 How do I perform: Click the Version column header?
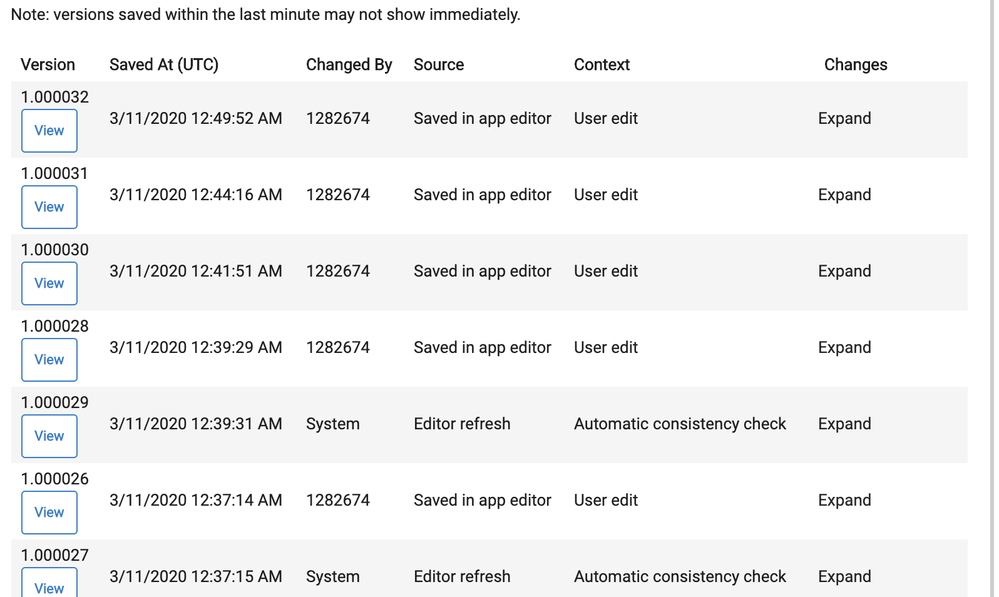pos(48,65)
